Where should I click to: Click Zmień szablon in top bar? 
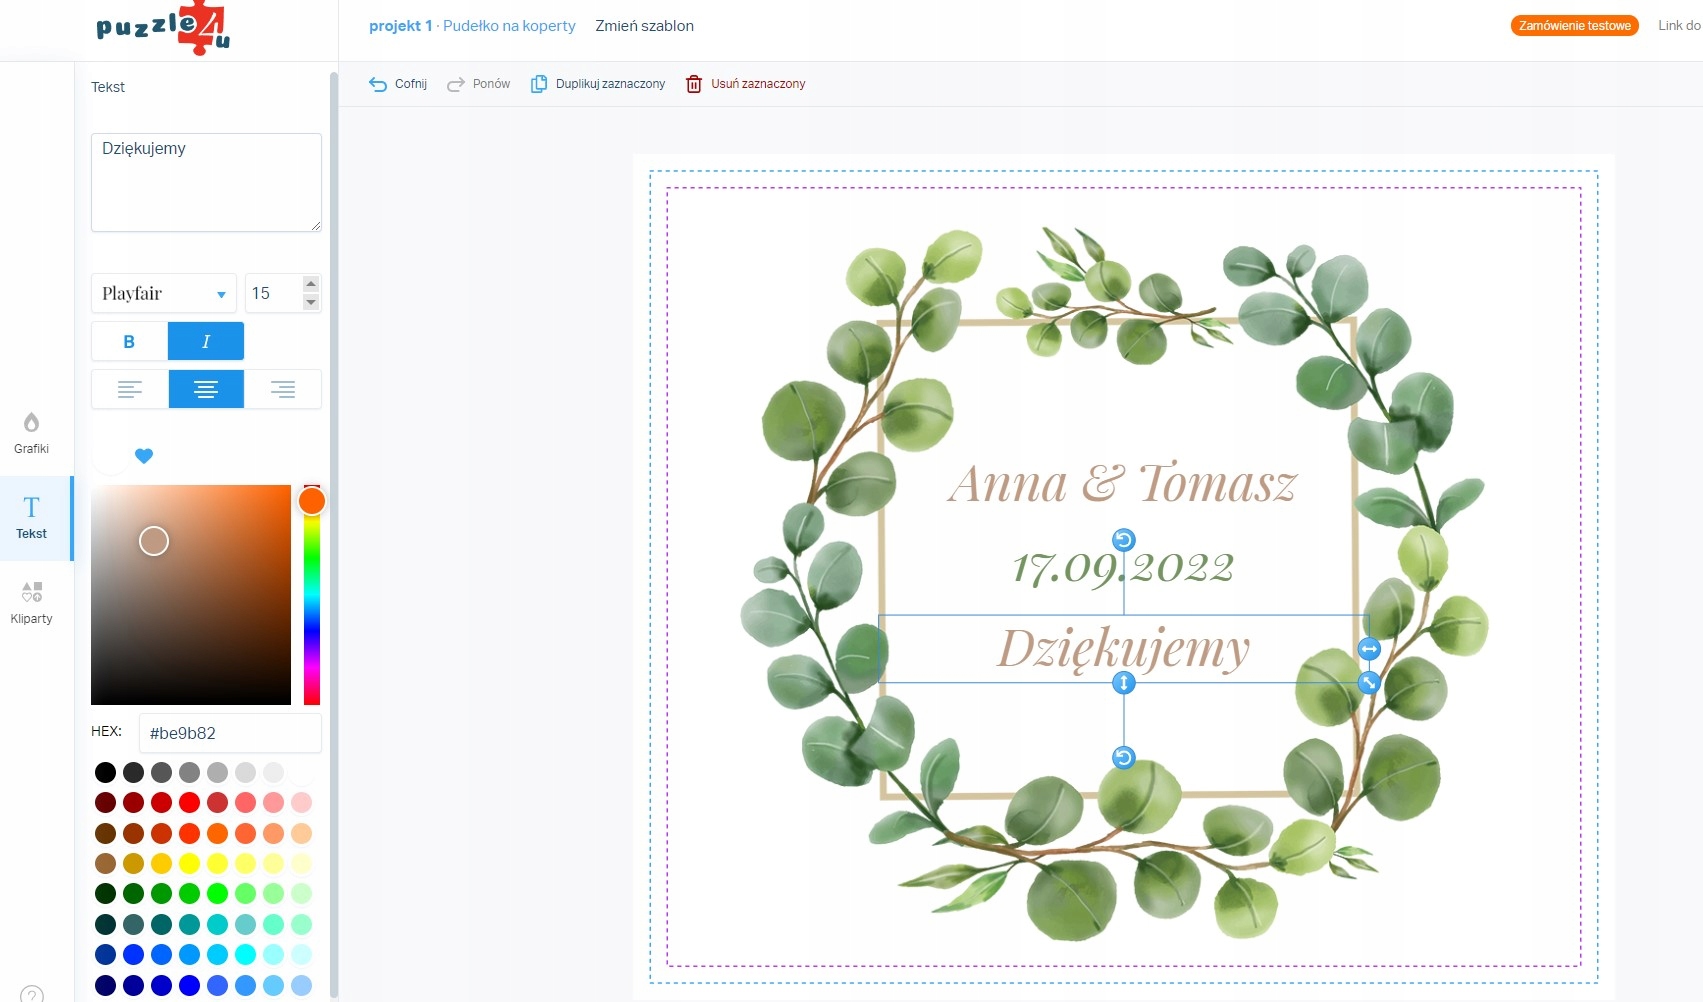pos(644,26)
